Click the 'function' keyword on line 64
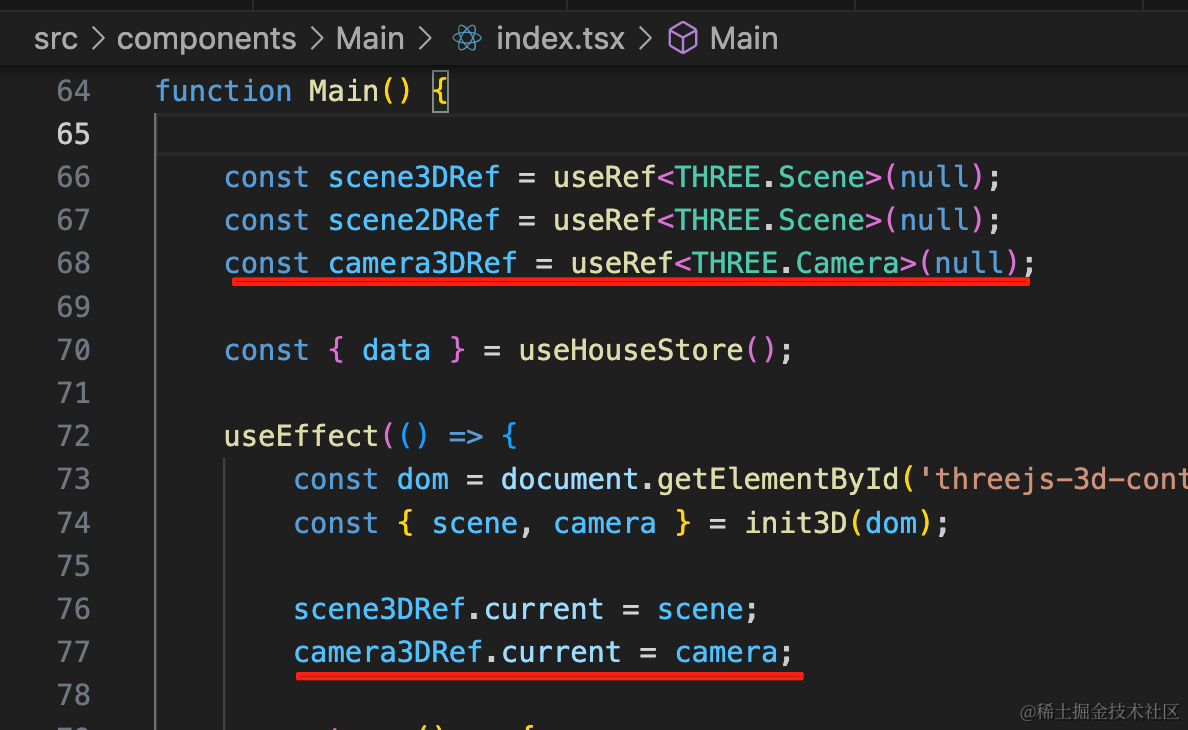This screenshot has width=1188, height=730. click(224, 92)
